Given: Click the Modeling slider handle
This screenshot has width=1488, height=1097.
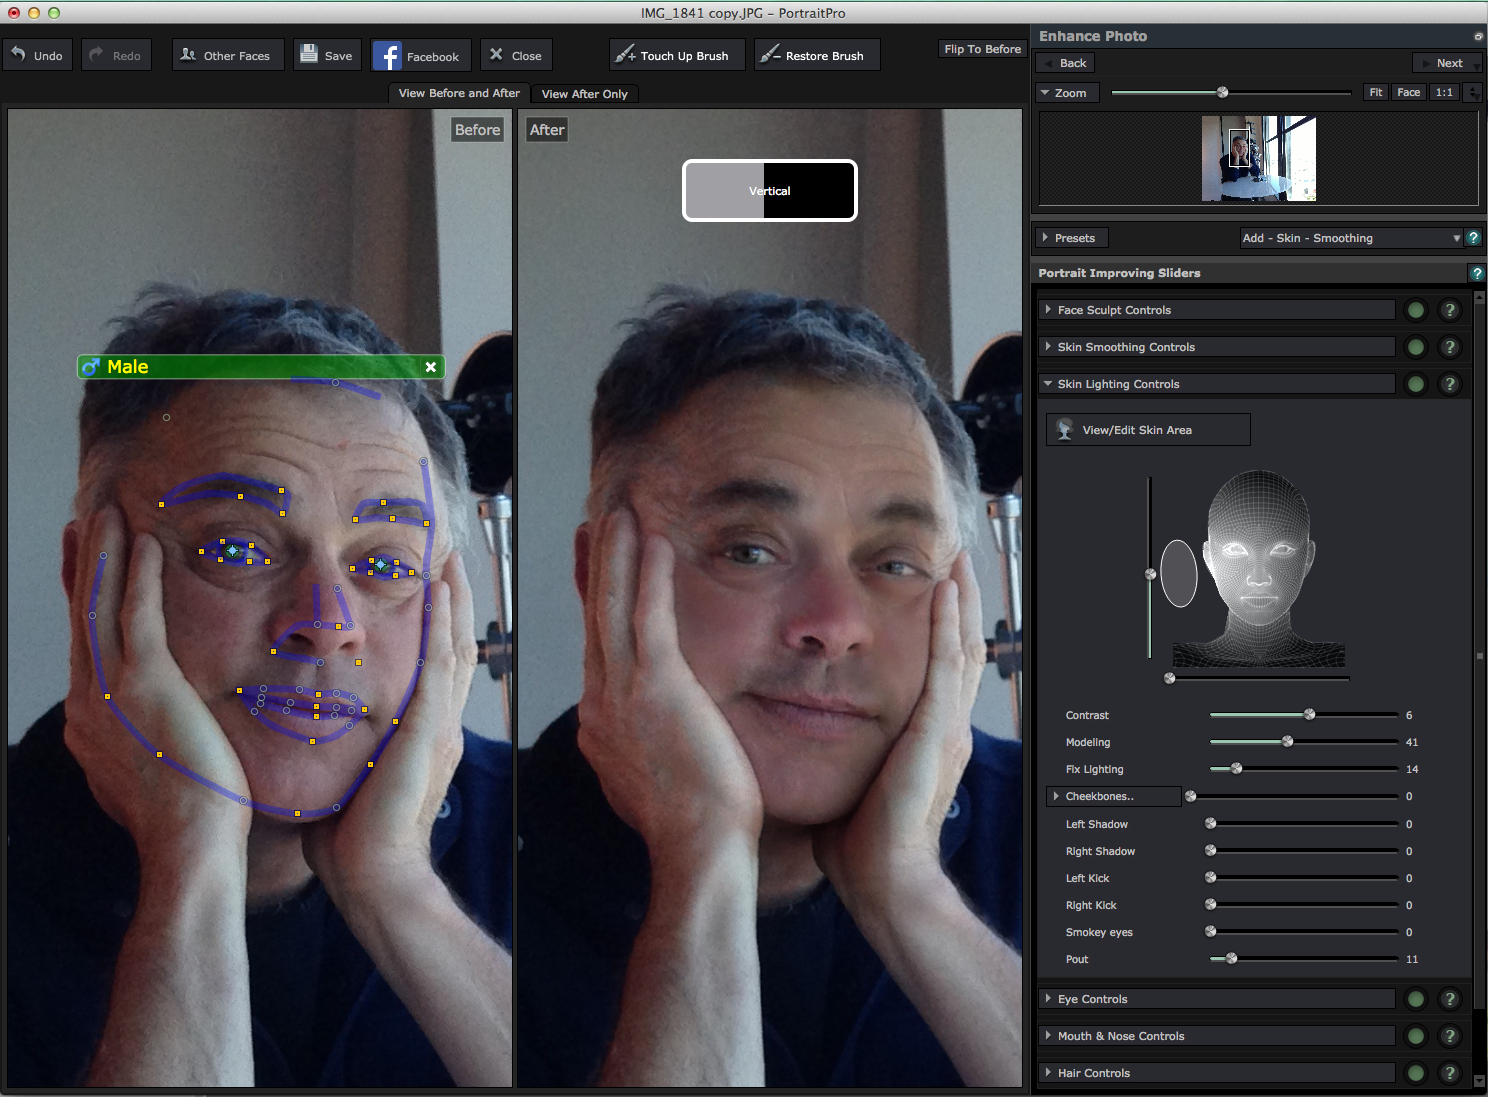Looking at the screenshot, I should [1288, 741].
